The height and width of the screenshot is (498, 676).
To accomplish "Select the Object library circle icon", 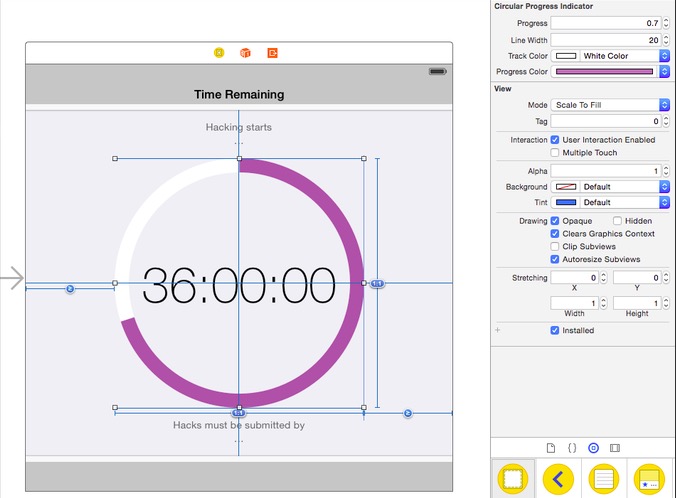I will click(x=594, y=448).
